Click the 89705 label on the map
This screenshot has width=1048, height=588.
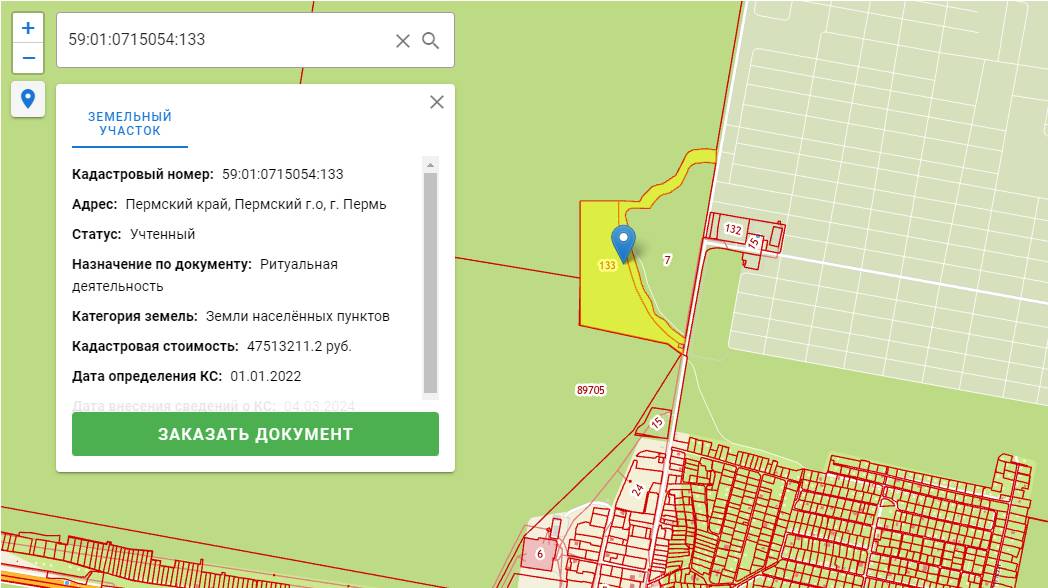point(591,390)
